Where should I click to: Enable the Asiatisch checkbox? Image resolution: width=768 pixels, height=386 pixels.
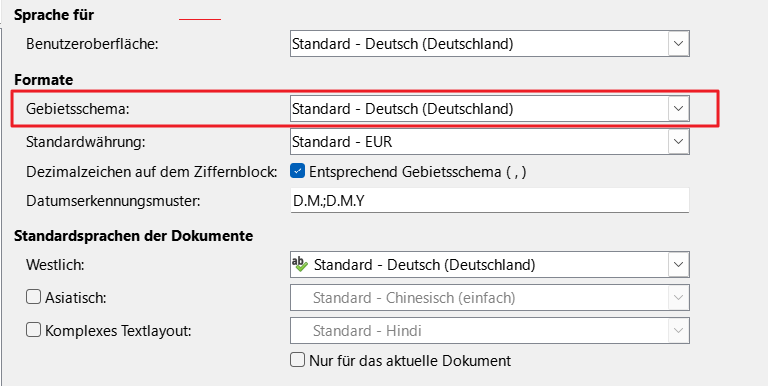(33, 297)
